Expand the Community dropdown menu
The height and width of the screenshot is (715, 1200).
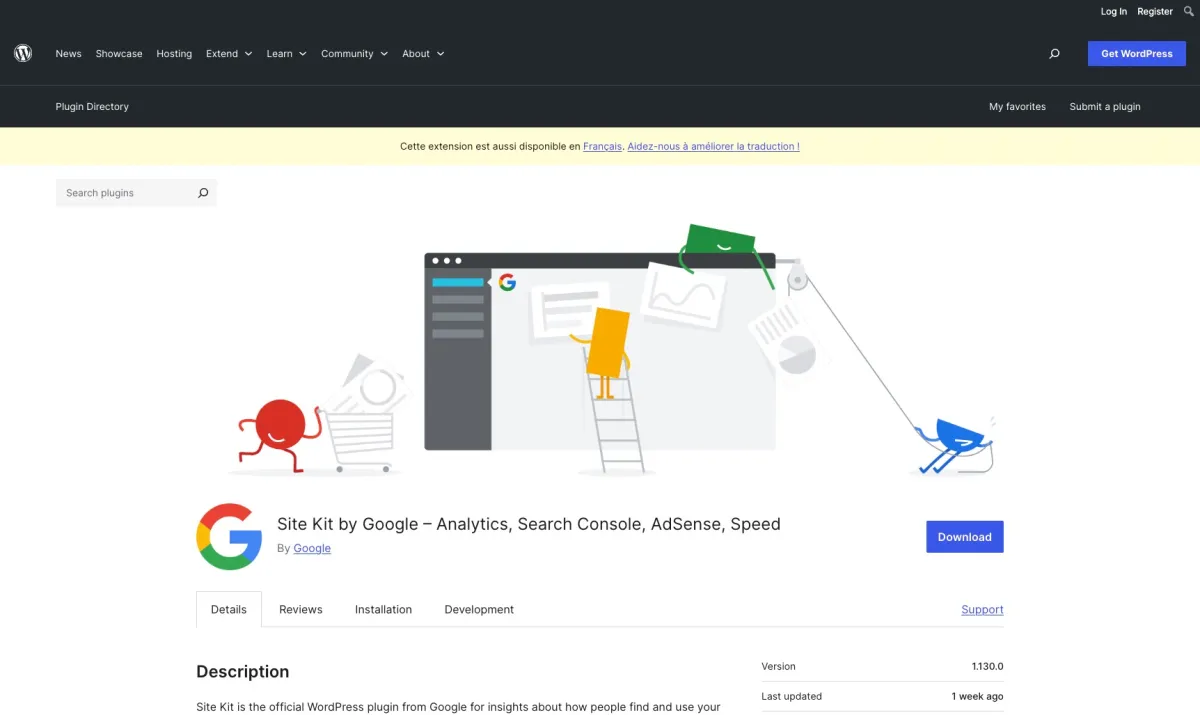354,54
